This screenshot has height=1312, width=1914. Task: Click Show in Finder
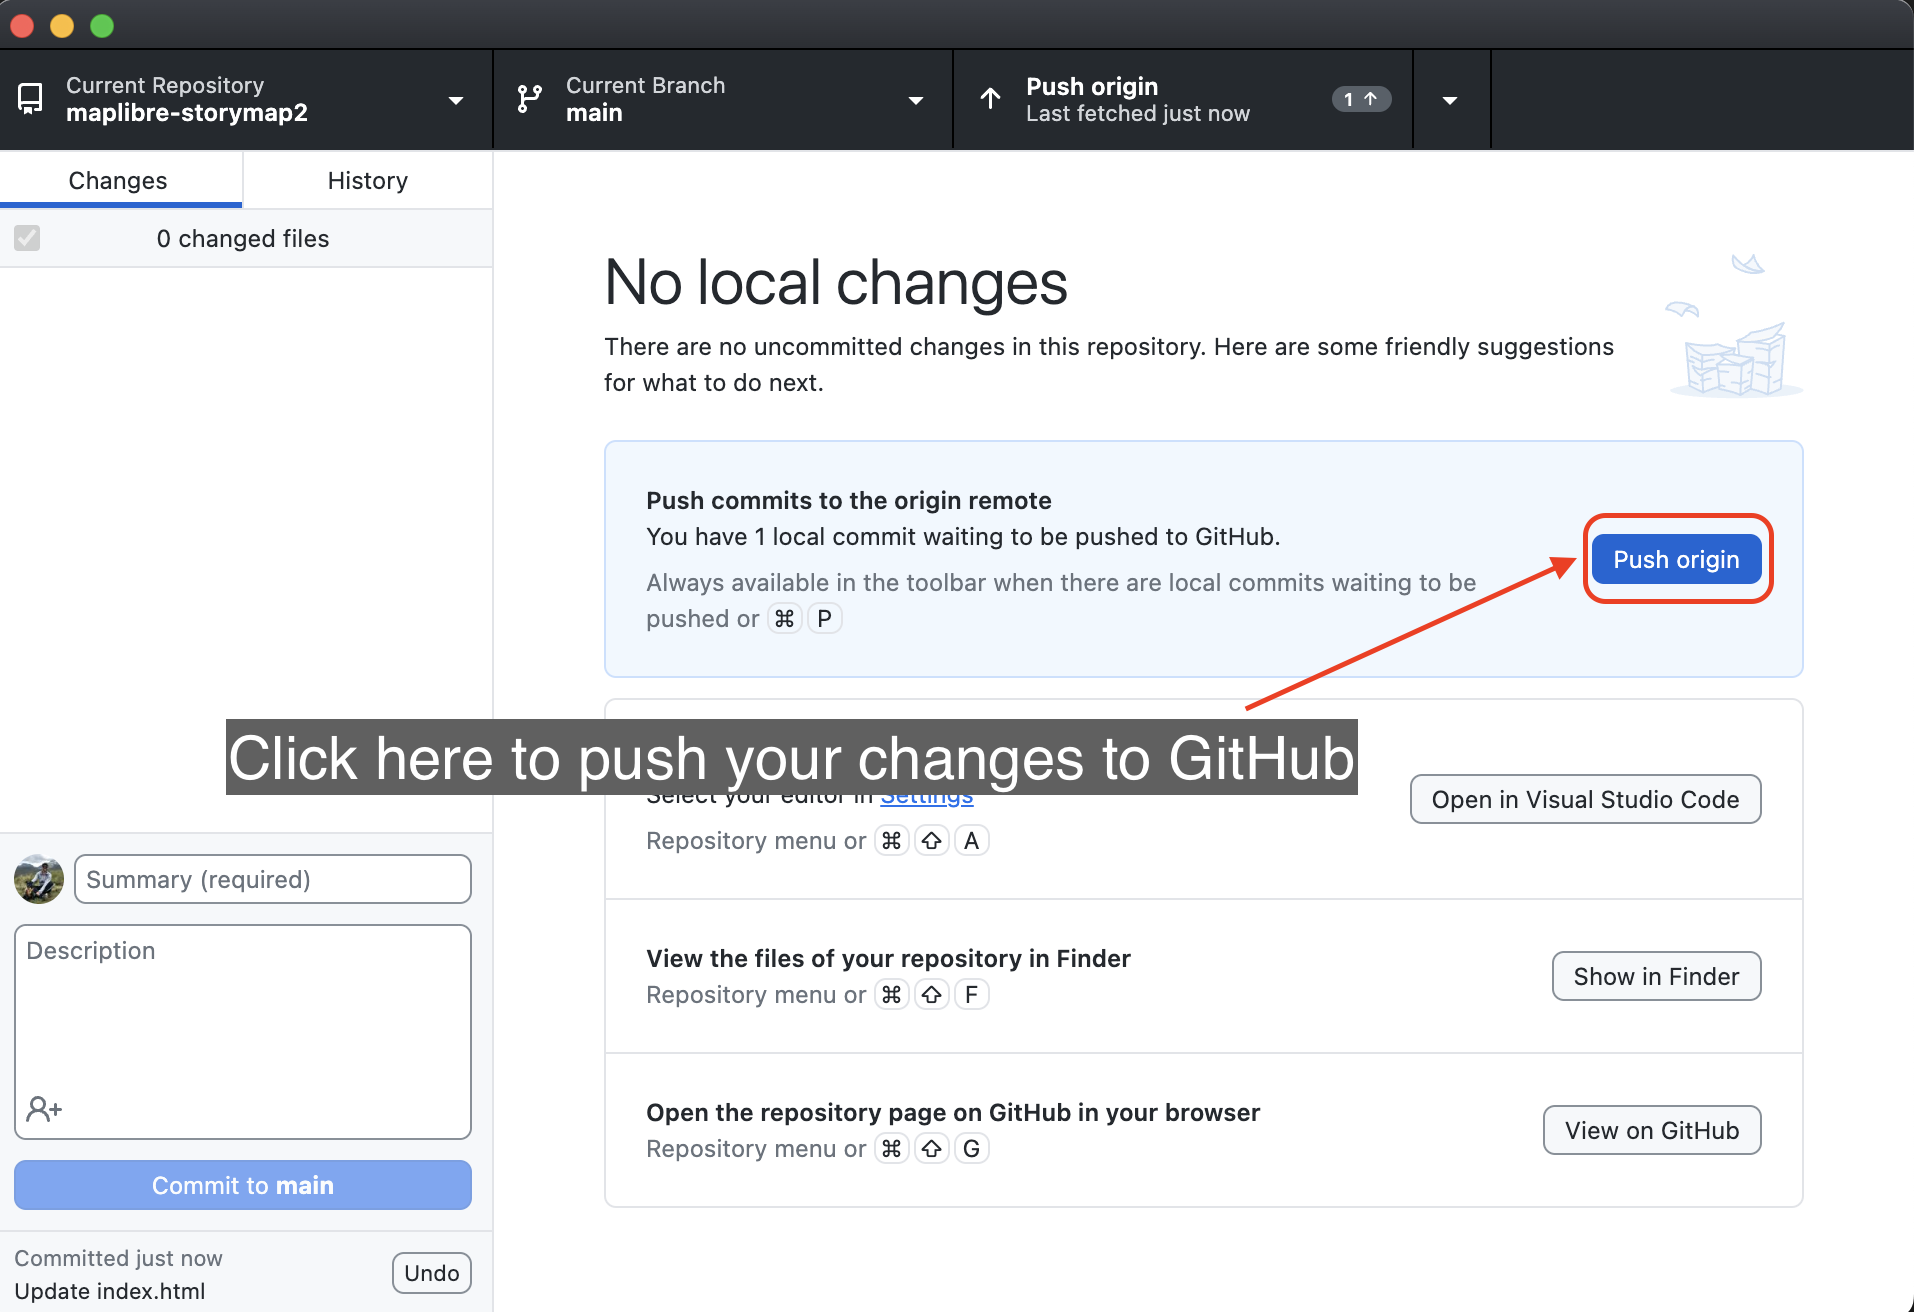pyautogui.click(x=1656, y=976)
